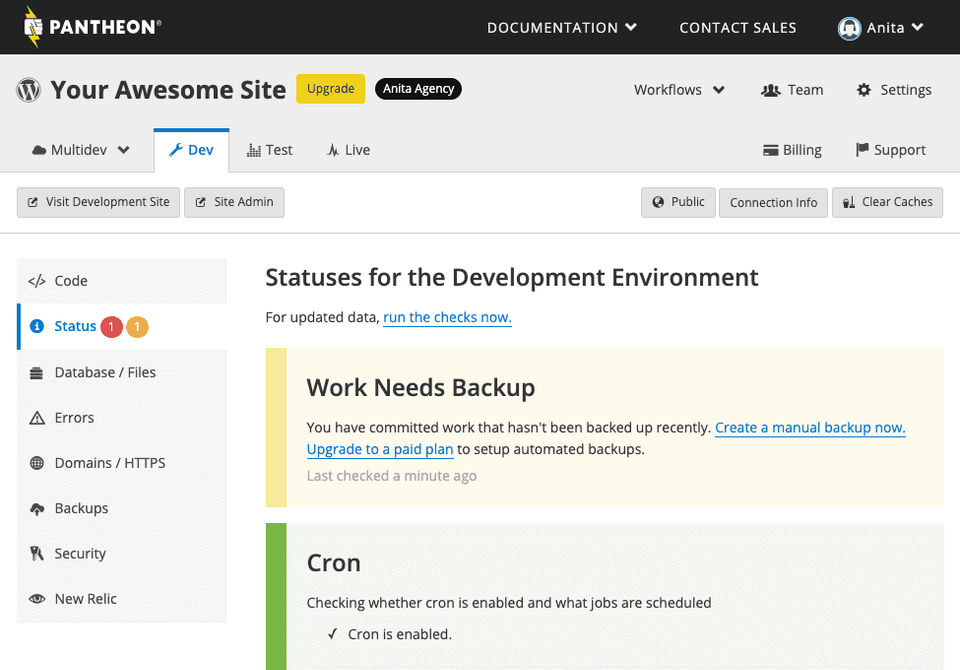
Task: Select Status in the sidebar menu
Action: point(122,326)
